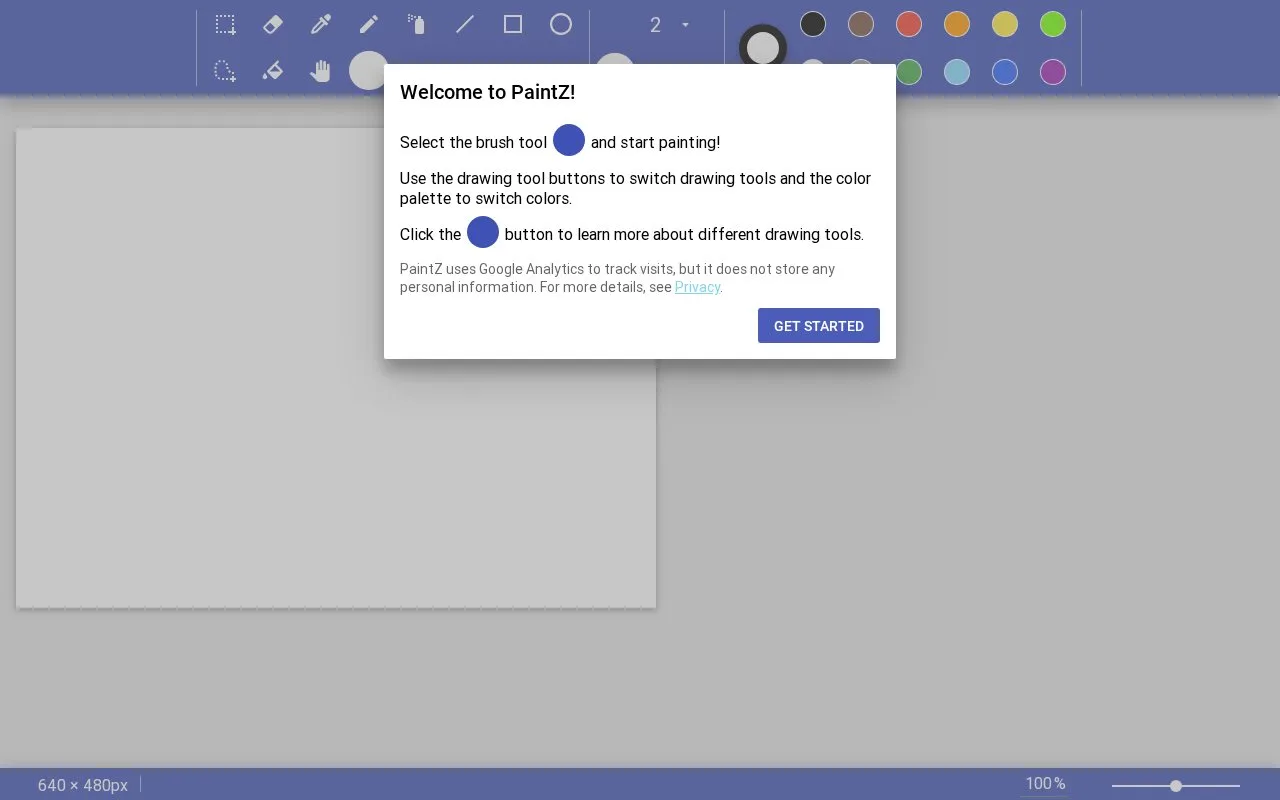
Task: Click the active color indicator ring
Action: click(x=763, y=48)
